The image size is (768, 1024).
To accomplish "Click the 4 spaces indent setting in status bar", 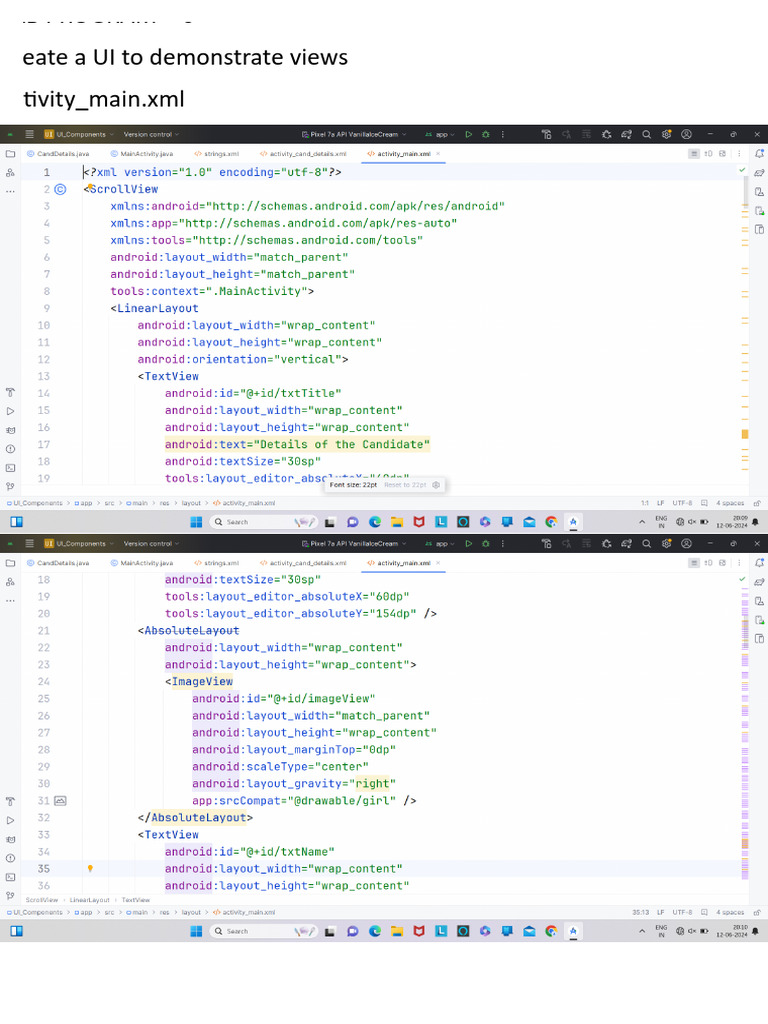I will 730,503.
